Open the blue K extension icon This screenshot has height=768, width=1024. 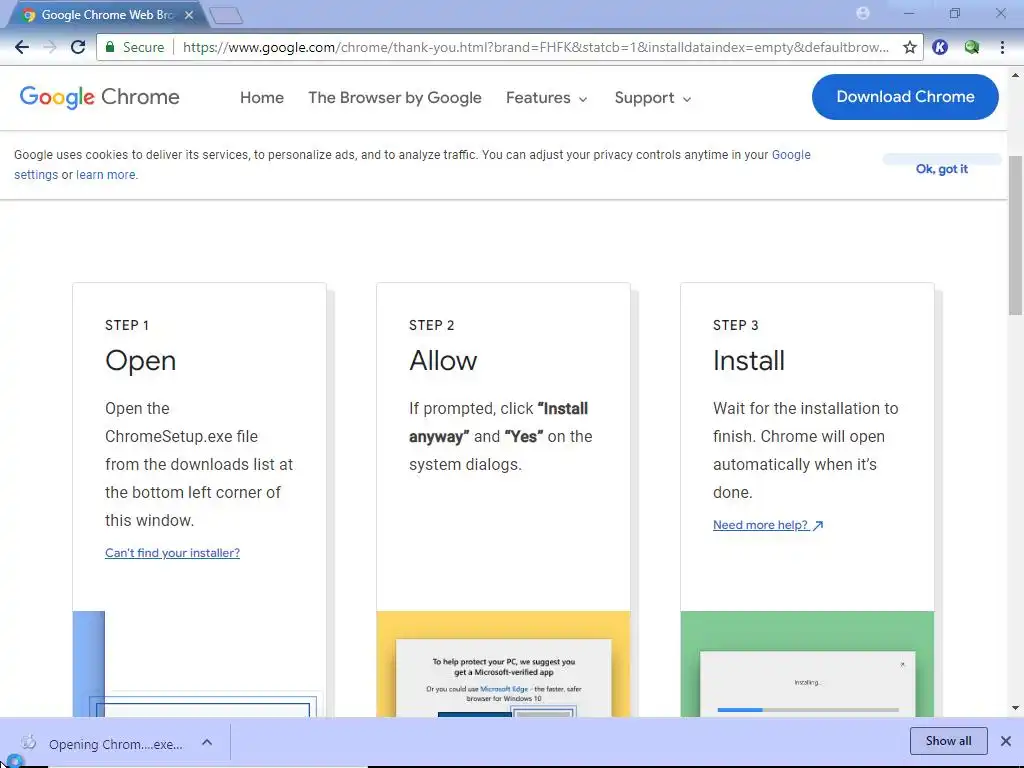click(x=940, y=47)
